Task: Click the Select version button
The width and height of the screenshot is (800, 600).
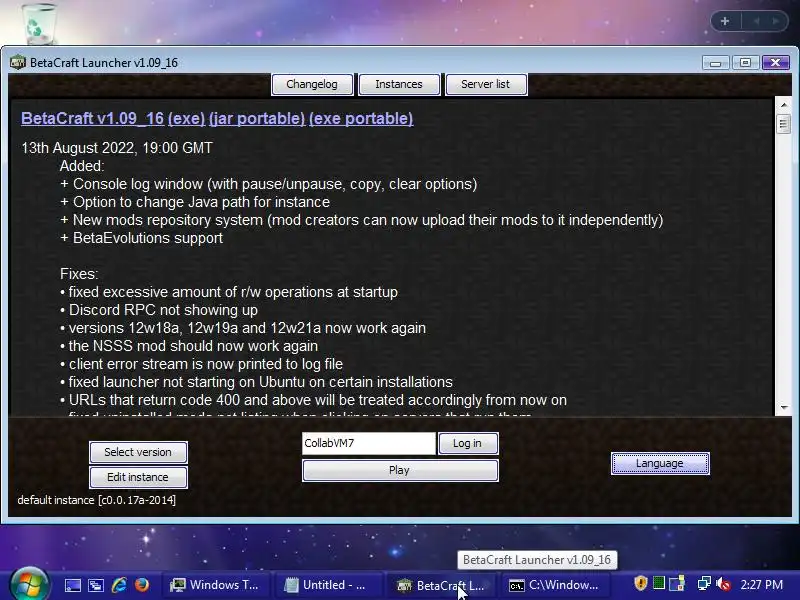Action: 138,452
